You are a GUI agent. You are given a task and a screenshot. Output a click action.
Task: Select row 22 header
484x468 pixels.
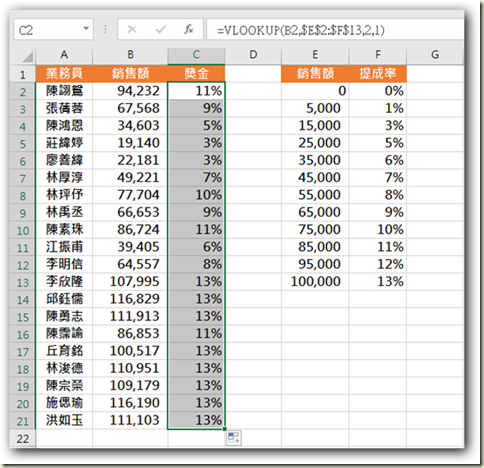tap(22, 438)
